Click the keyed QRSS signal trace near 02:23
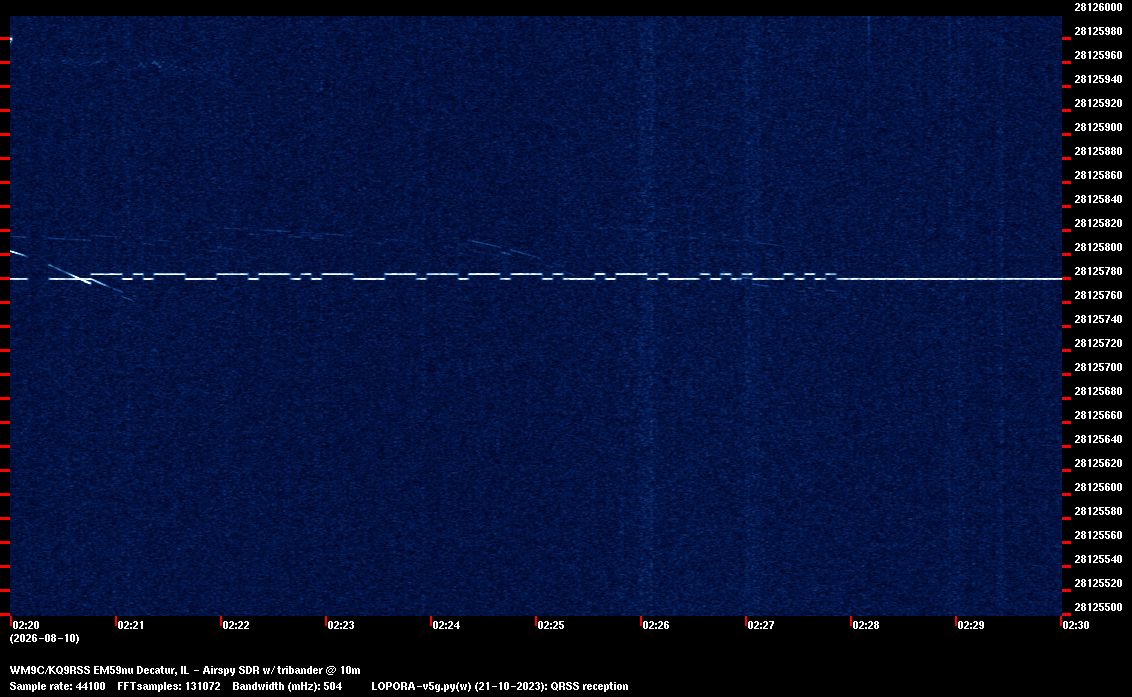The image size is (1132, 697). [x=337, y=275]
